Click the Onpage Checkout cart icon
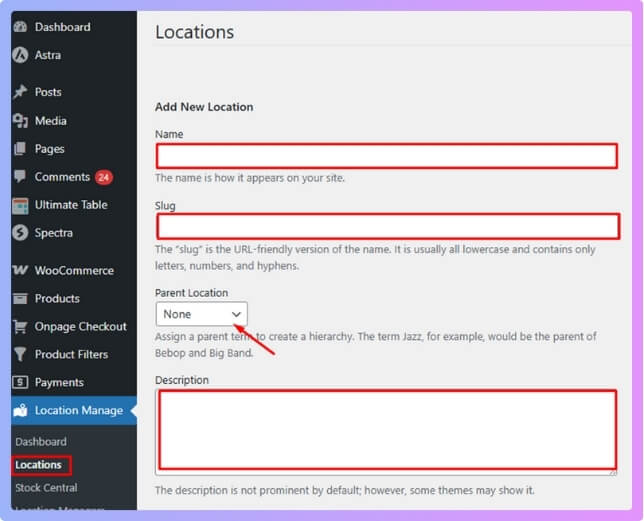The height and width of the screenshot is (521, 644). pyautogui.click(x=20, y=326)
